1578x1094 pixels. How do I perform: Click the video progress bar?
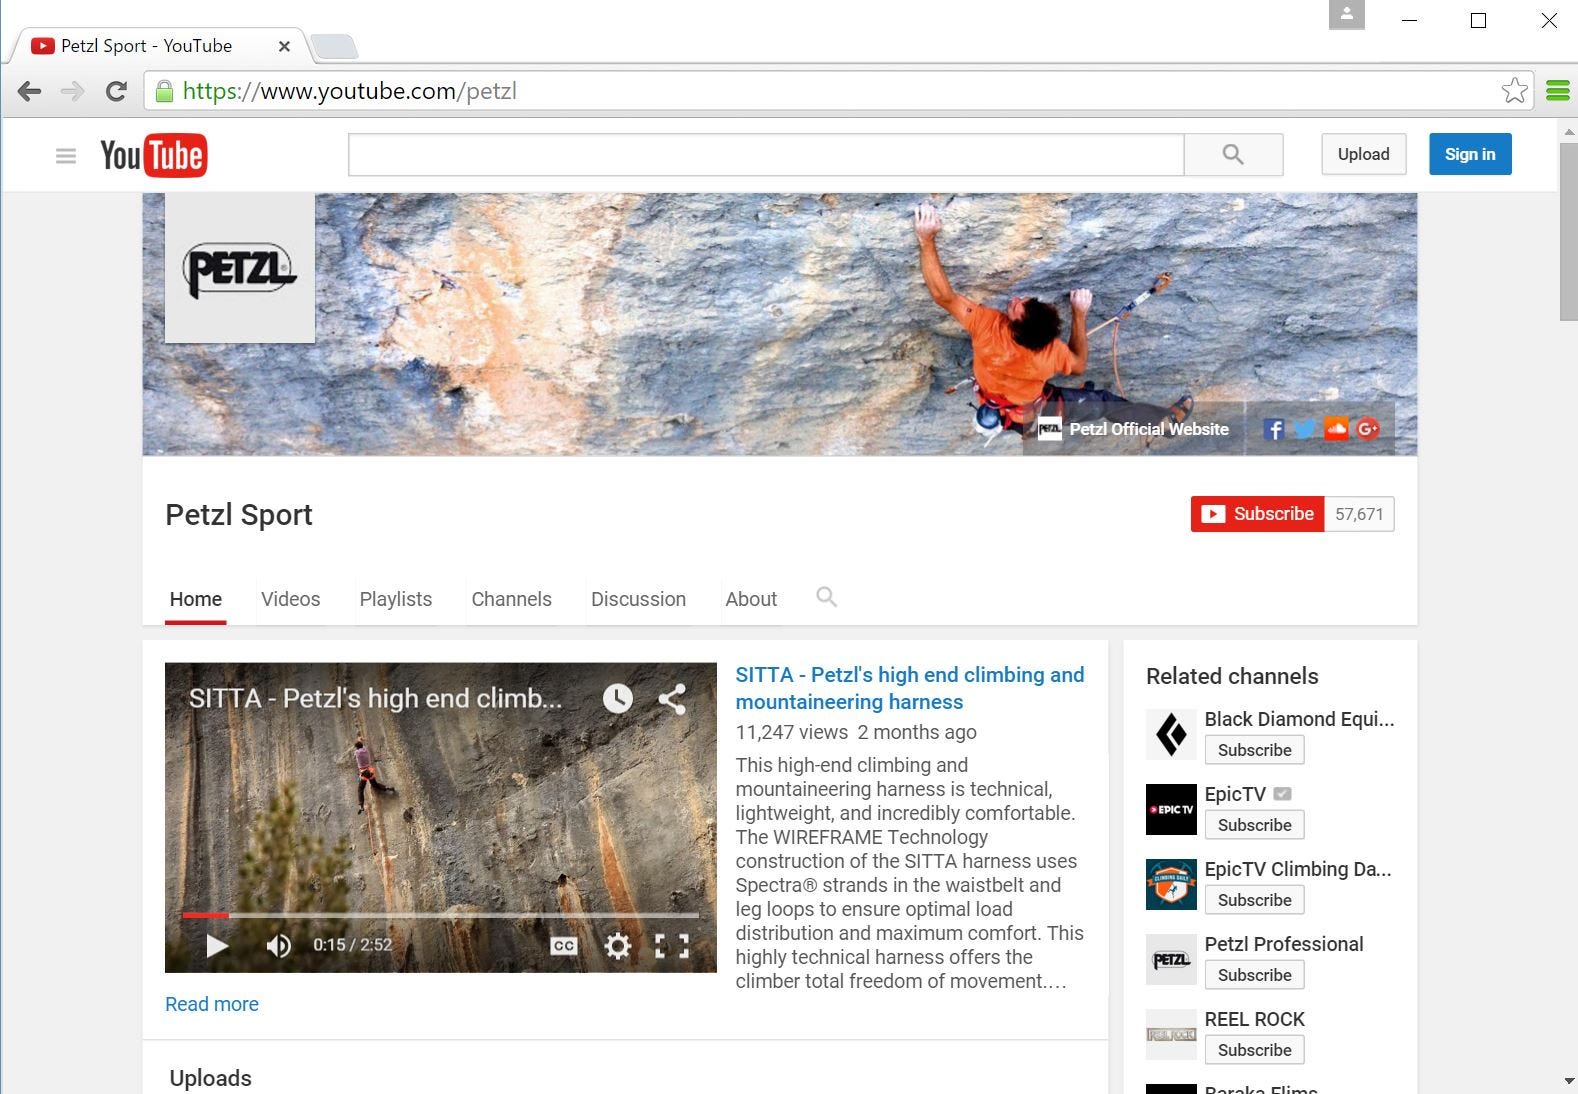(x=441, y=915)
